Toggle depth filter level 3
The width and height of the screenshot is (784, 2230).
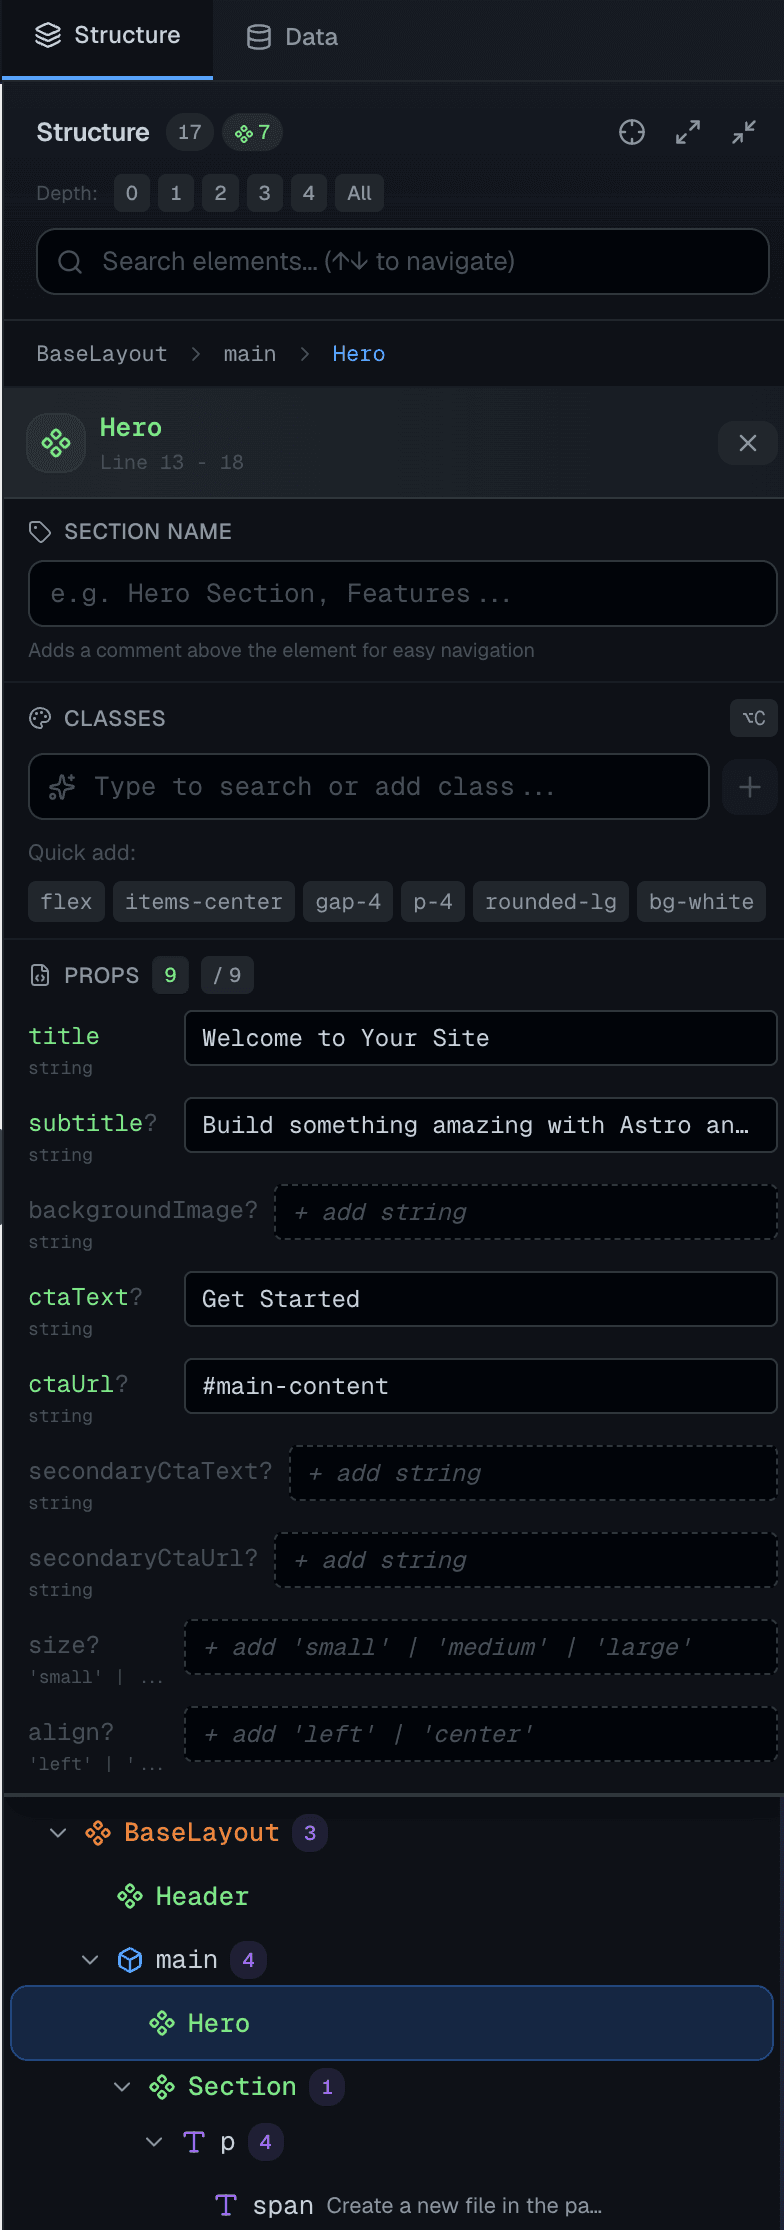point(264,193)
